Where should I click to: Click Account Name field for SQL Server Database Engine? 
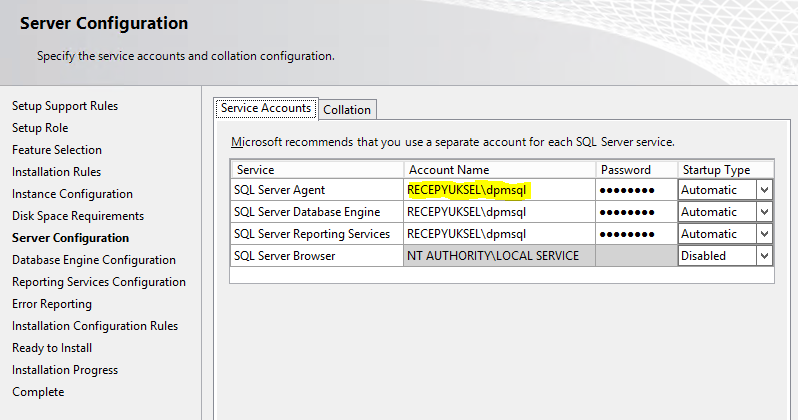point(499,212)
